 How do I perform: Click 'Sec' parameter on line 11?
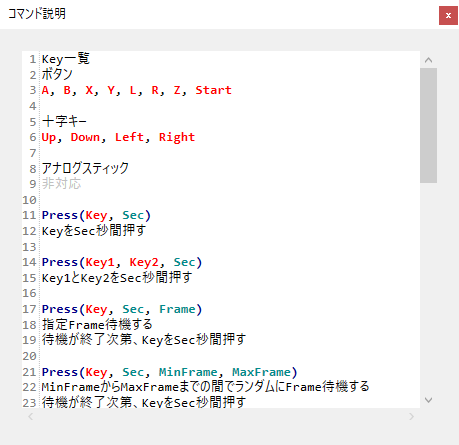coord(133,215)
